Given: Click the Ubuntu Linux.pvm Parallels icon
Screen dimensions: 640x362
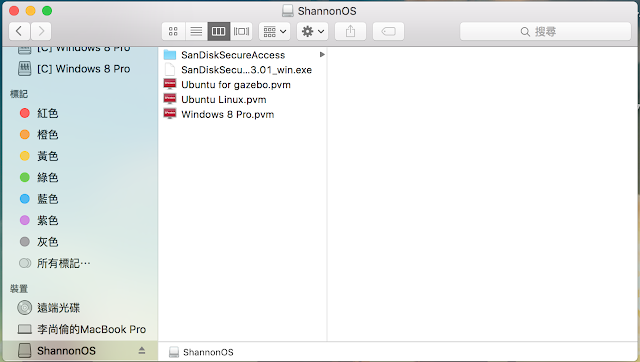Looking at the screenshot, I should coord(170,99).
